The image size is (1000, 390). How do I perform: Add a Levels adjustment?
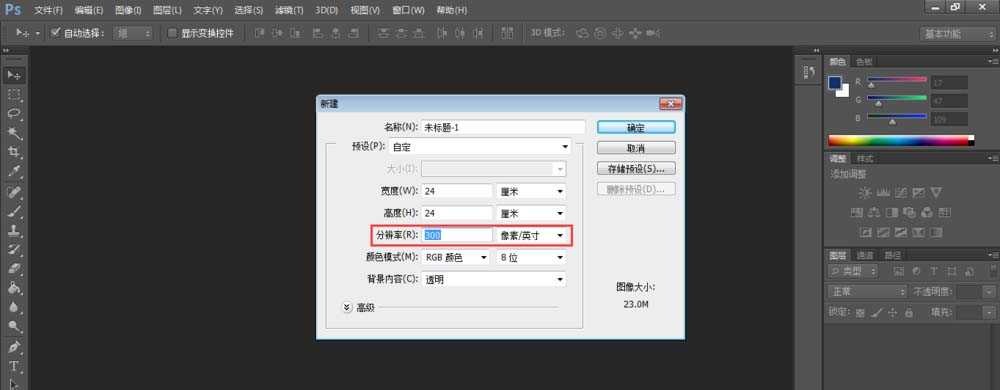tap(883, 192)
